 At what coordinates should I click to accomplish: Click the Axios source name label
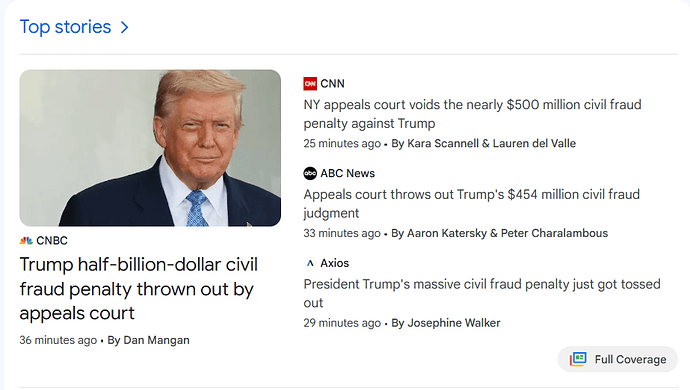pos(334,263)
